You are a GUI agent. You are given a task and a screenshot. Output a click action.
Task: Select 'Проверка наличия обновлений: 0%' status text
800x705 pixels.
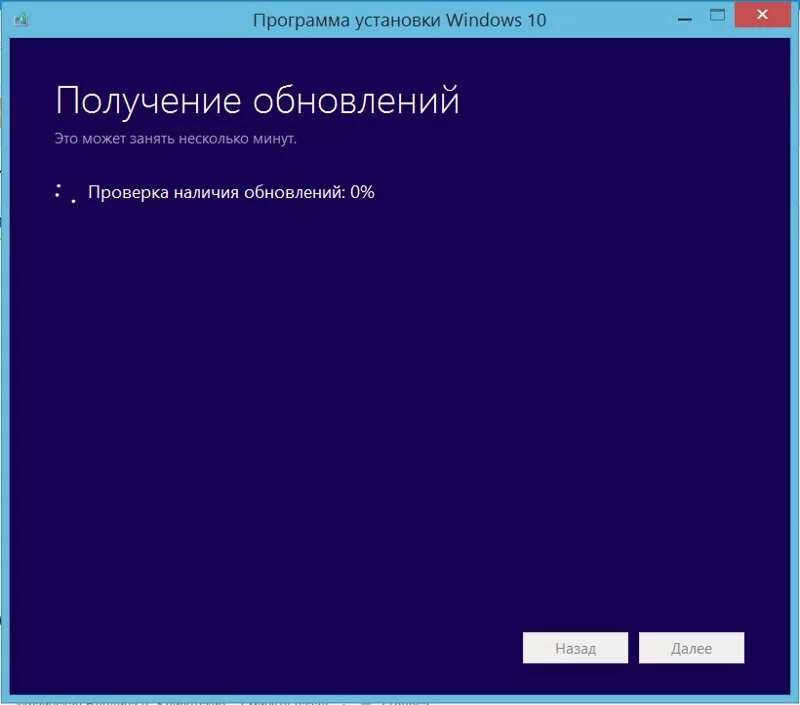(231, 192)
